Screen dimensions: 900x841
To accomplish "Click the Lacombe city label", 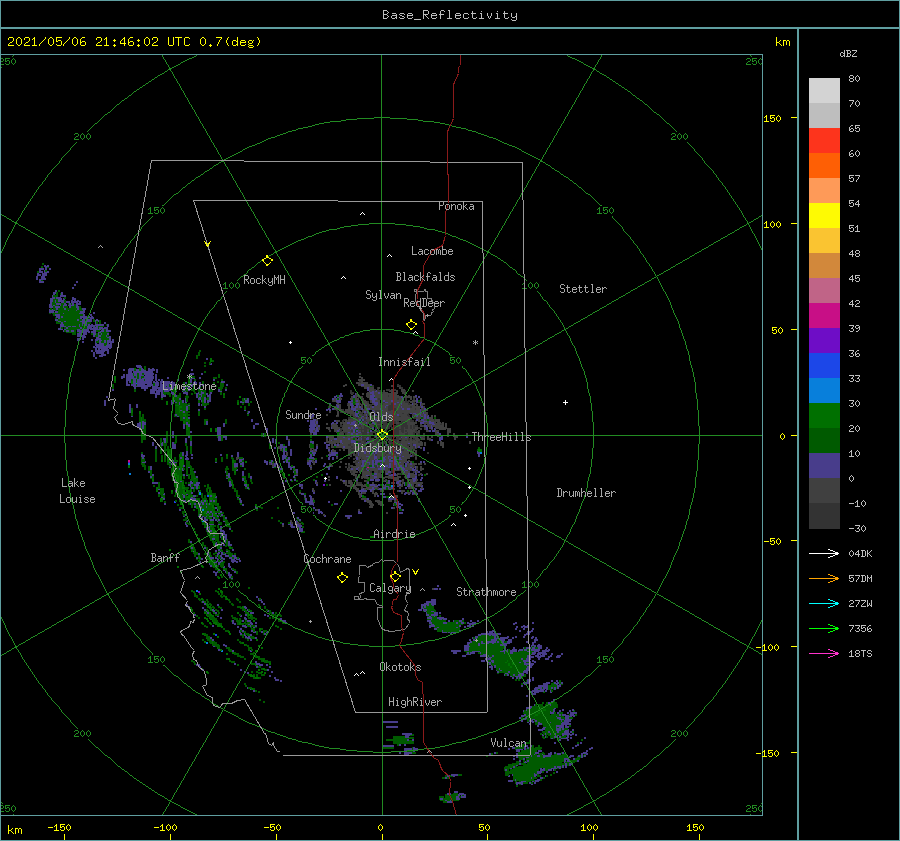I will pyautogui.click(x=432, y=251).
